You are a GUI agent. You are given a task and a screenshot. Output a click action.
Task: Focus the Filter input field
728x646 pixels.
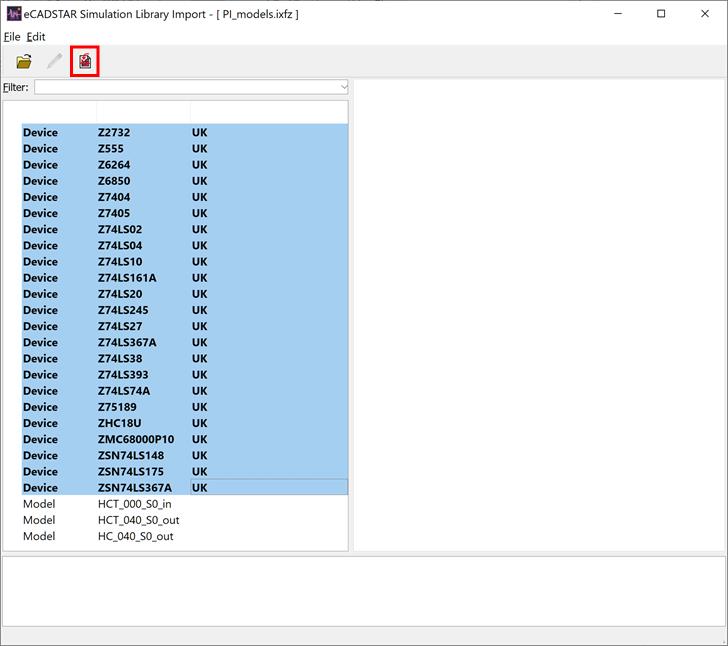[x=191, y=87]
